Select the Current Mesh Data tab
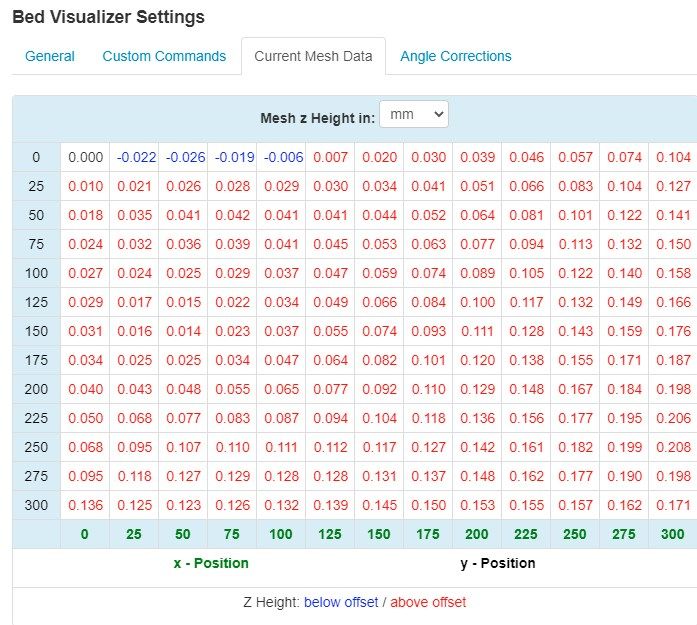Viewport: 697px width, 625px height. click(x=313, y=56)
